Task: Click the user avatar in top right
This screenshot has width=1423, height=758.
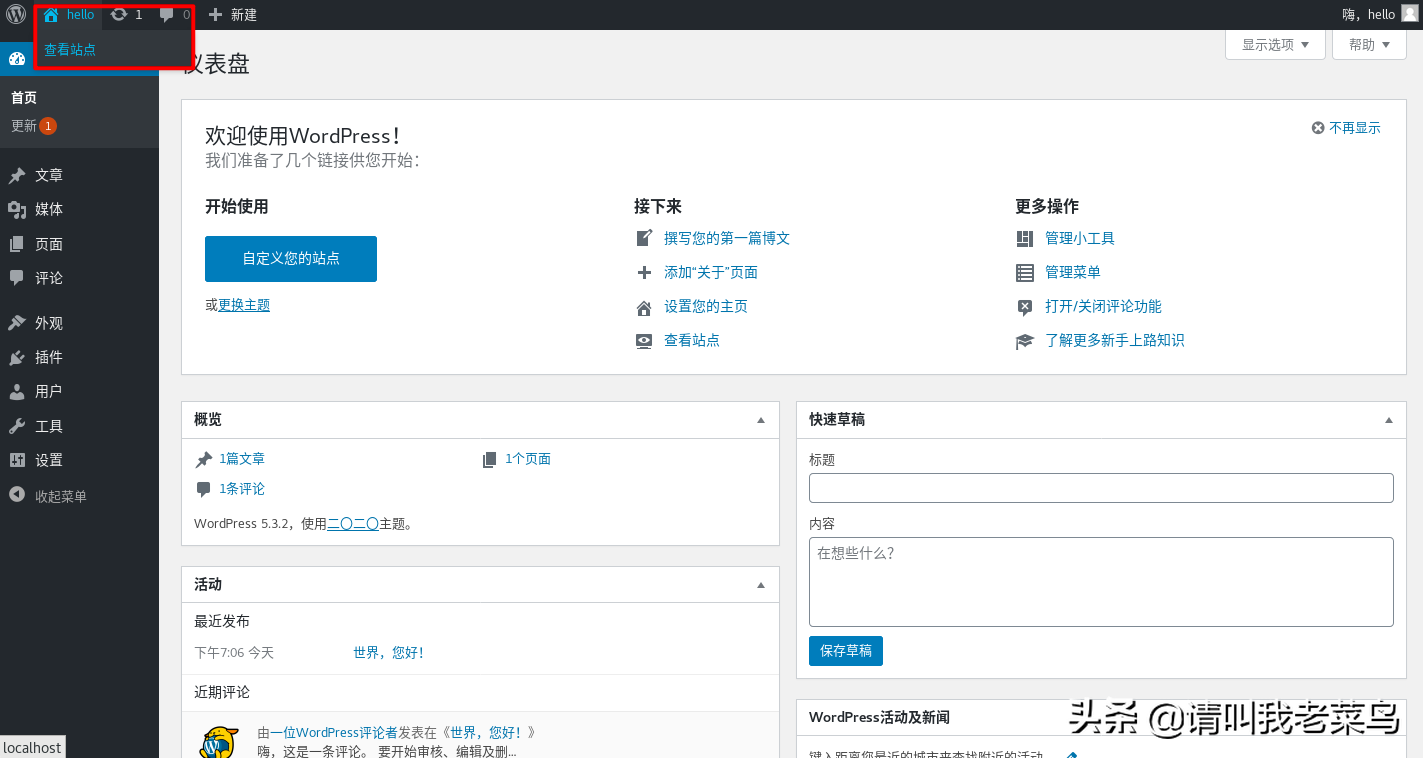Action: click(1410, 14)
